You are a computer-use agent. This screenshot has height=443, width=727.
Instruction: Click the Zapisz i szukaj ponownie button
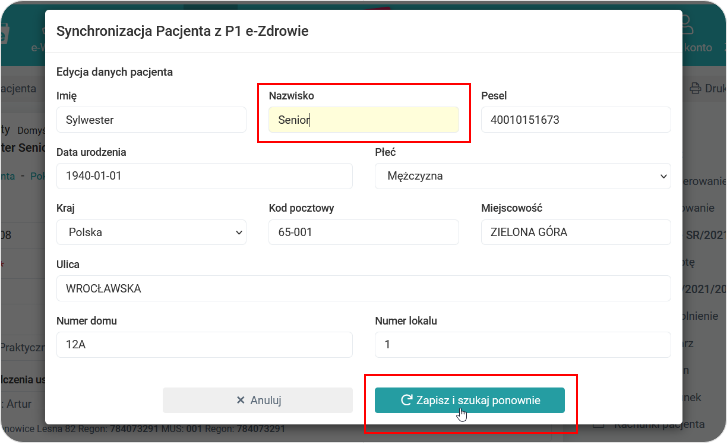tap(470, 400)
